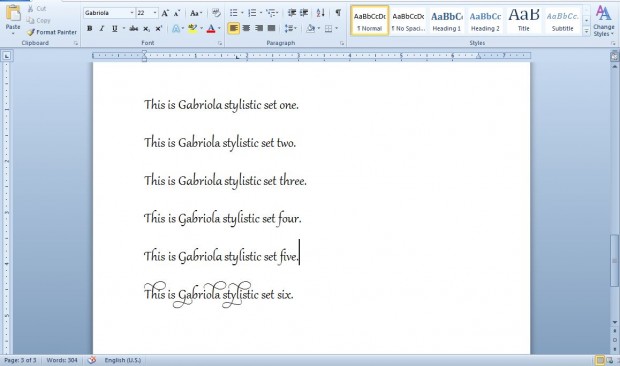
Task: Open the borders dropdown arrow
Action: coord(336,28)
